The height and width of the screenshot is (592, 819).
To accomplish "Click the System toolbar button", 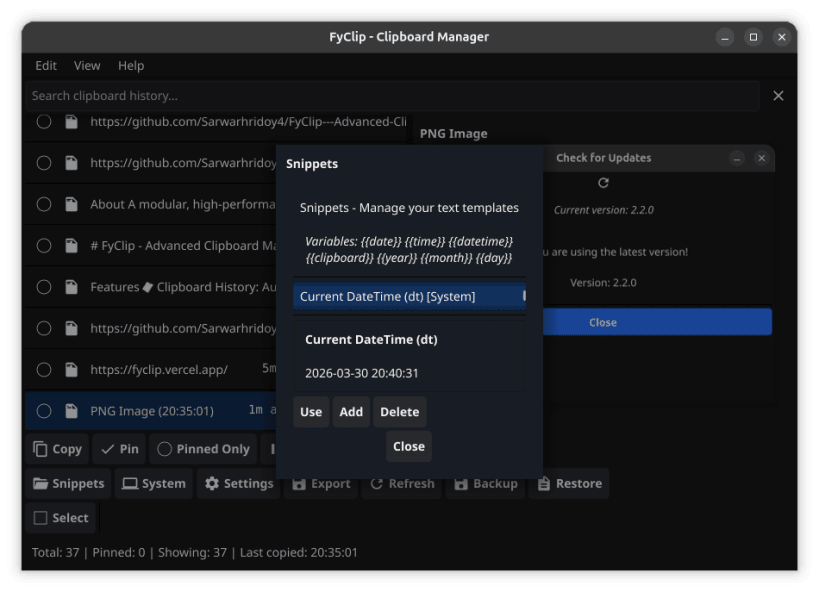I will click(154, 484).
